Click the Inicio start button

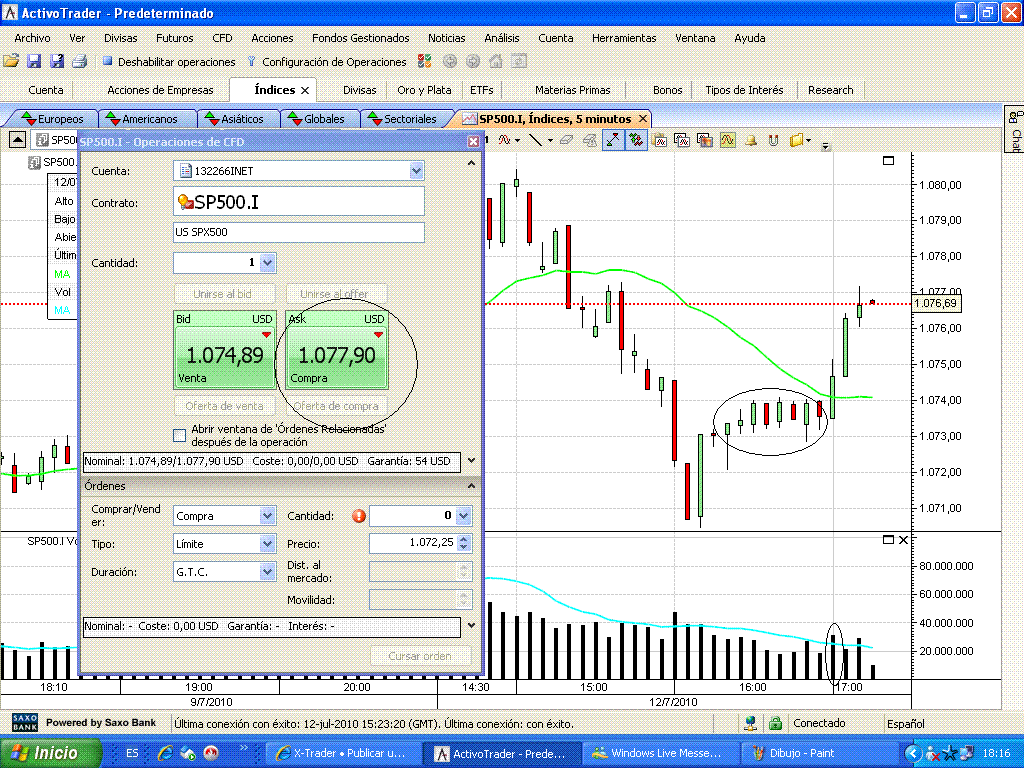pyautogui.click(x=51, y=753)
